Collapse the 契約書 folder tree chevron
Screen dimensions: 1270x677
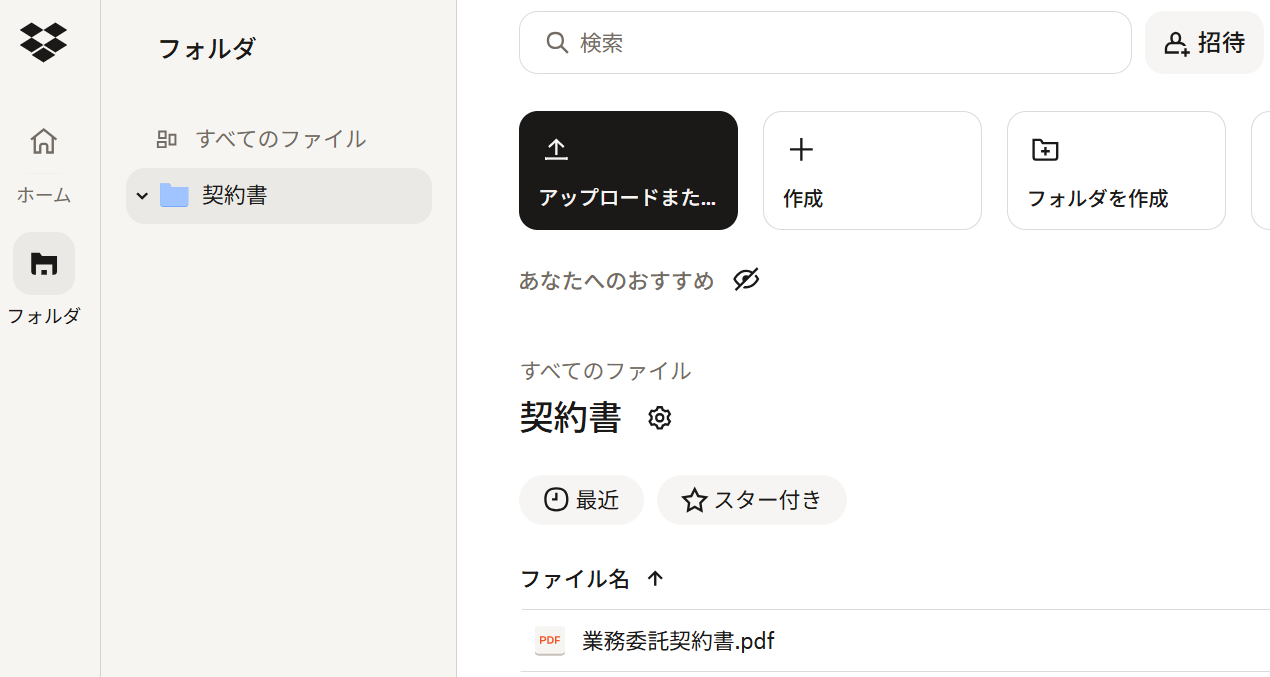click(x=142, y=196)
